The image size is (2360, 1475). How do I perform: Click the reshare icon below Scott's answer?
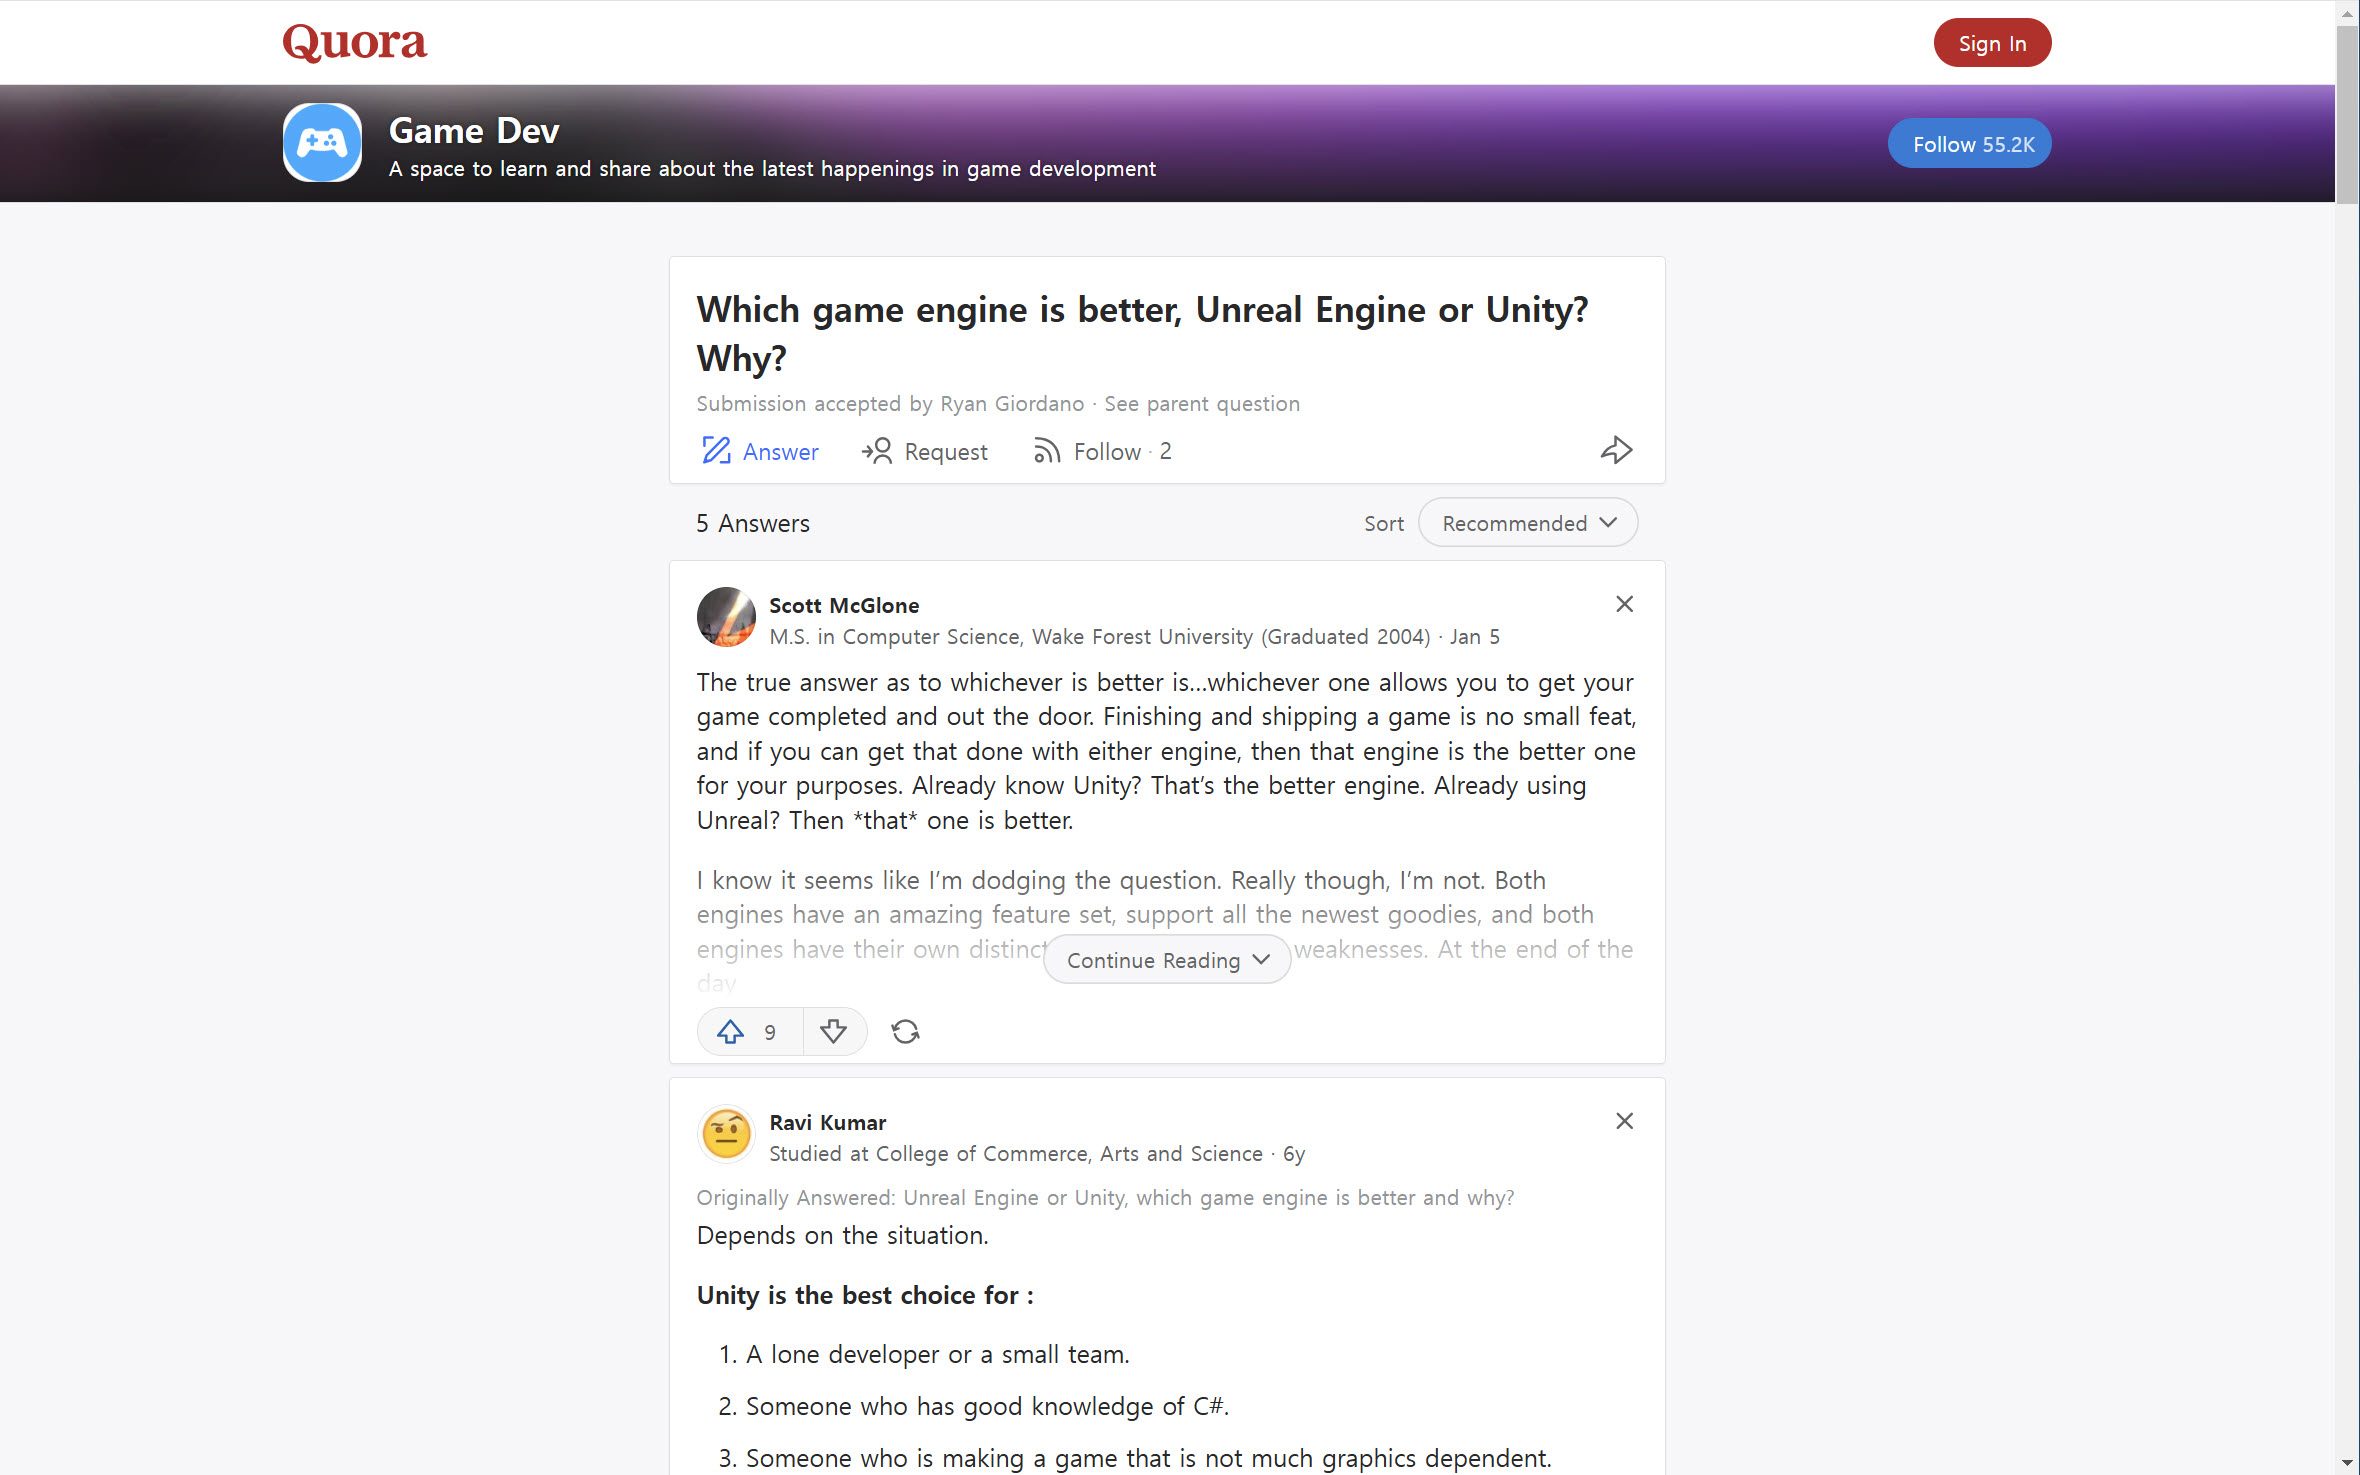click(x=905, y=1032)
